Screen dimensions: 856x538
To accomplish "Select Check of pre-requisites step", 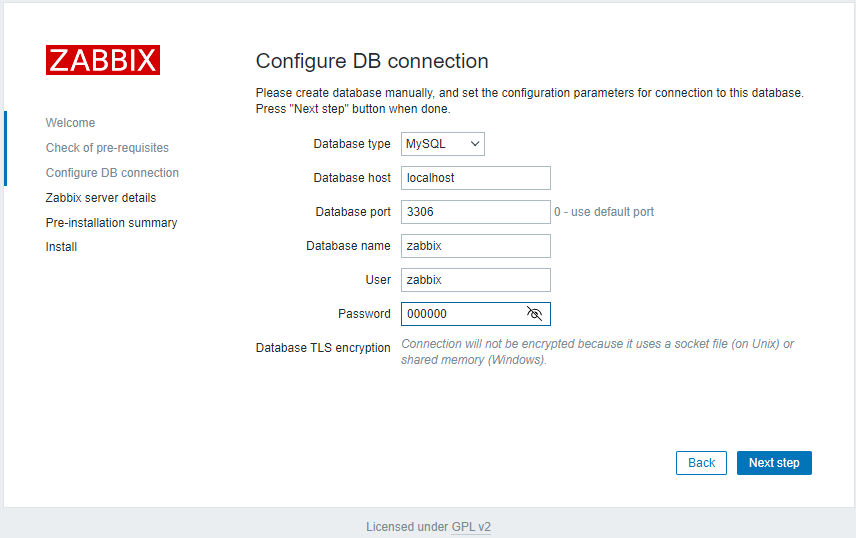I will click(x=107, y=148).
